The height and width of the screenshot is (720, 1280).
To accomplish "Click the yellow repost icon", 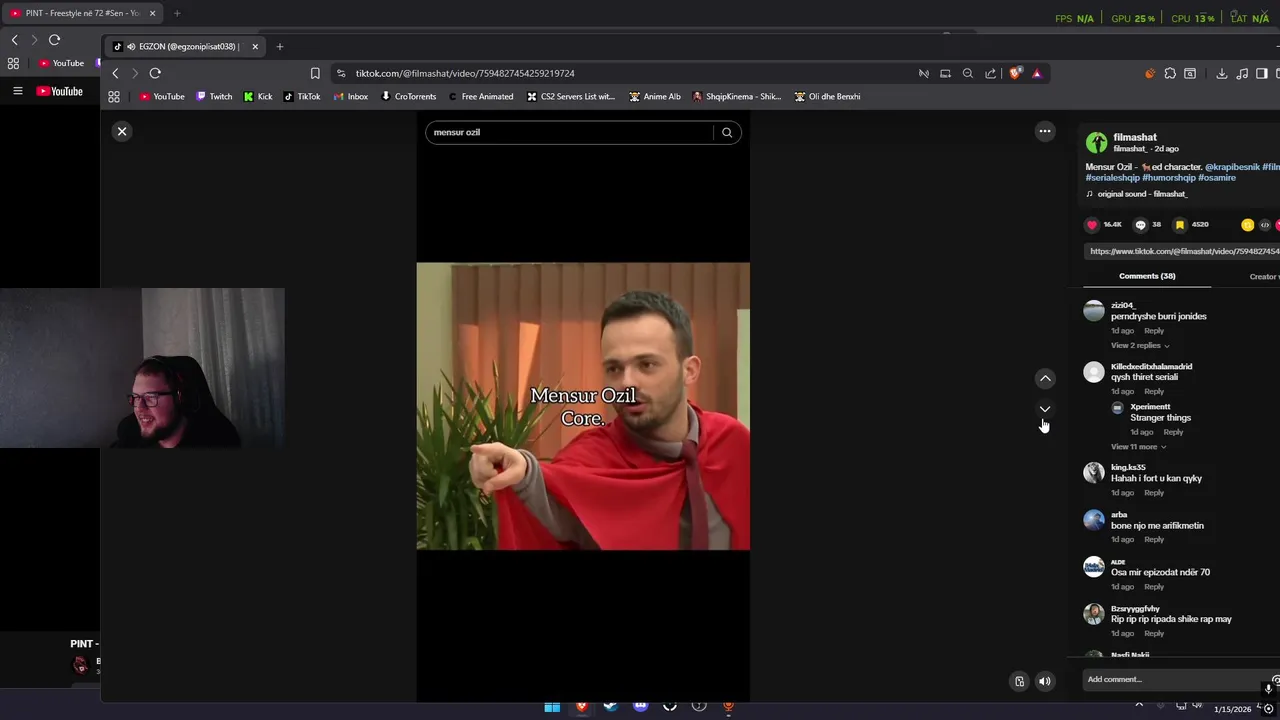I will (1247, 225).
